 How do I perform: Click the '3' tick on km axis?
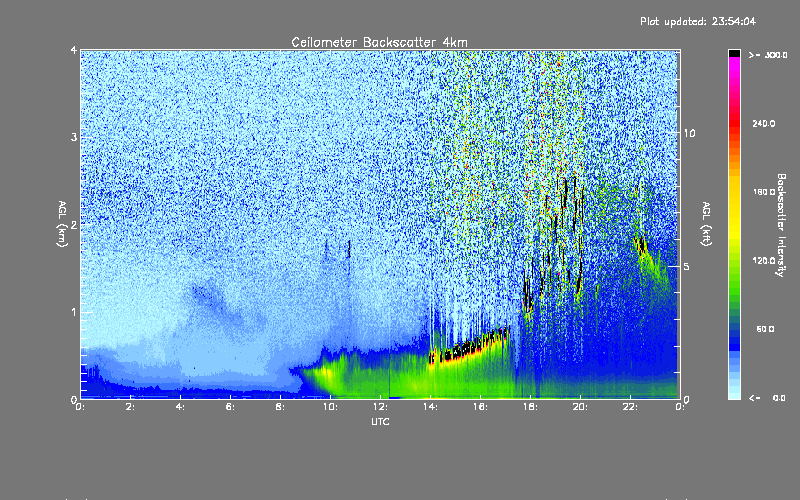click(x=74, y=137)
